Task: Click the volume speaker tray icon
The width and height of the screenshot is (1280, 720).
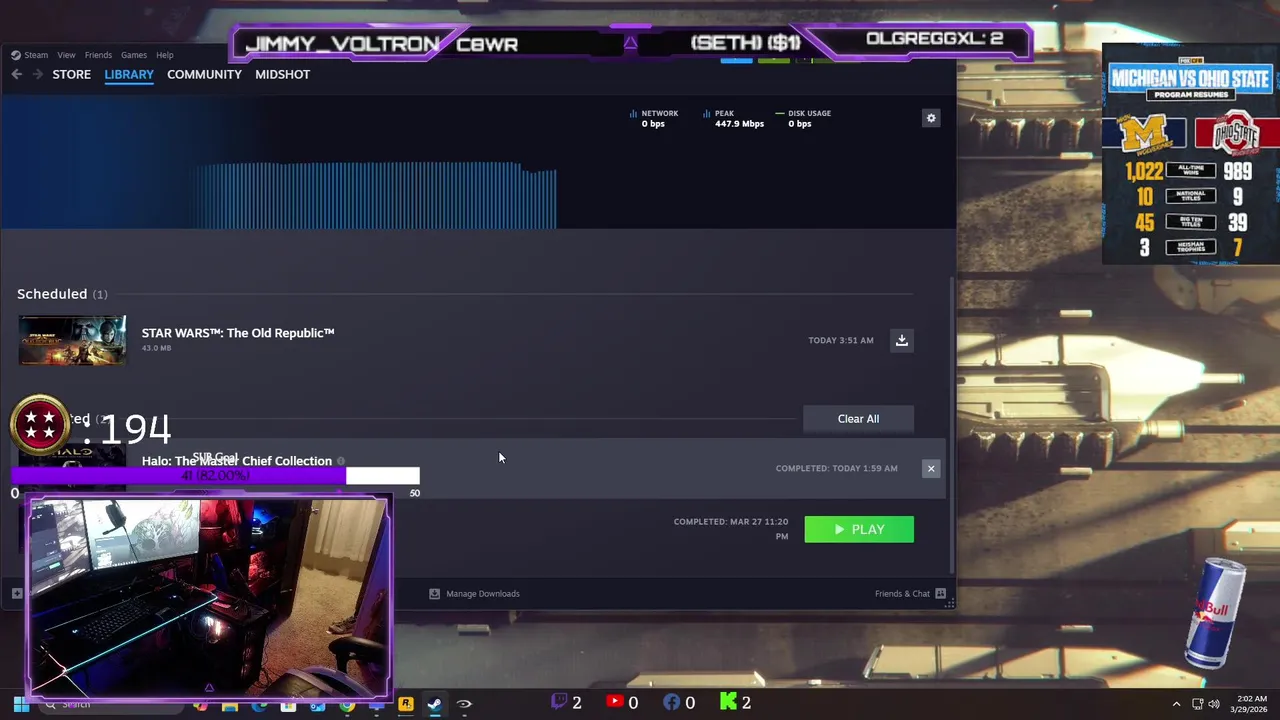Action: (1214, 704)
